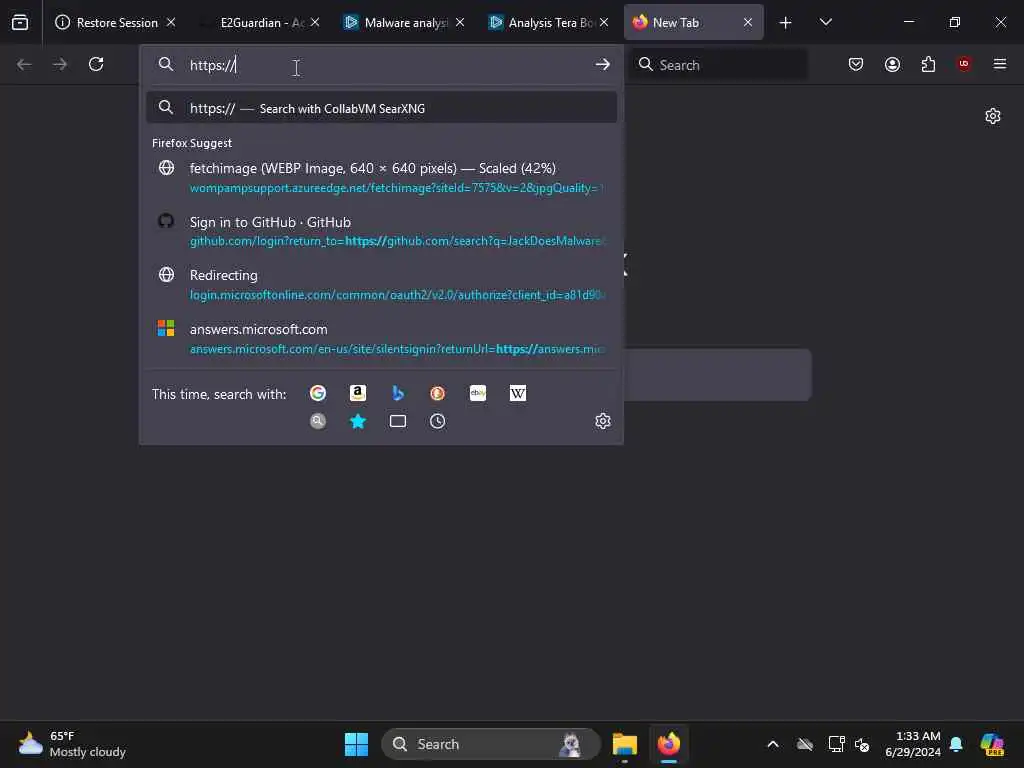Open search settings gear in dropdown
1024x768 pixels.
click(603, 421)
